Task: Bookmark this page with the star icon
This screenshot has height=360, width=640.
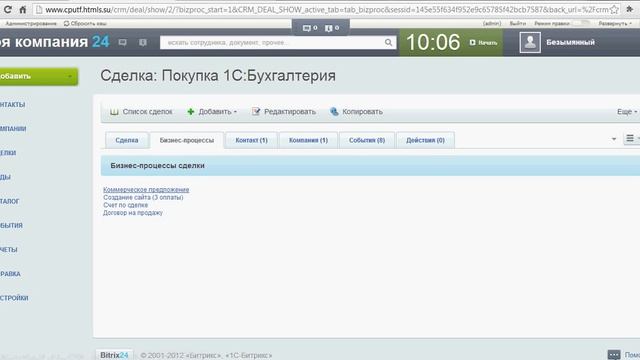Action: tap(614, 9)
